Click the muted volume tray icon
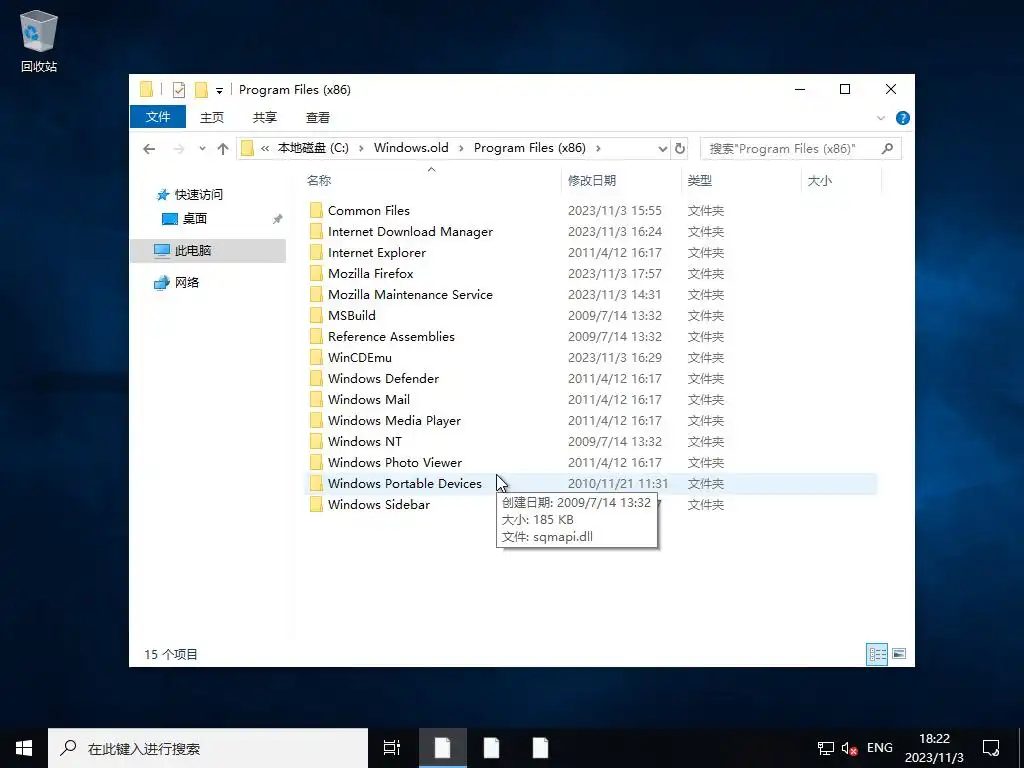Viewport: 1024px width, 768px height. point(850,748)
